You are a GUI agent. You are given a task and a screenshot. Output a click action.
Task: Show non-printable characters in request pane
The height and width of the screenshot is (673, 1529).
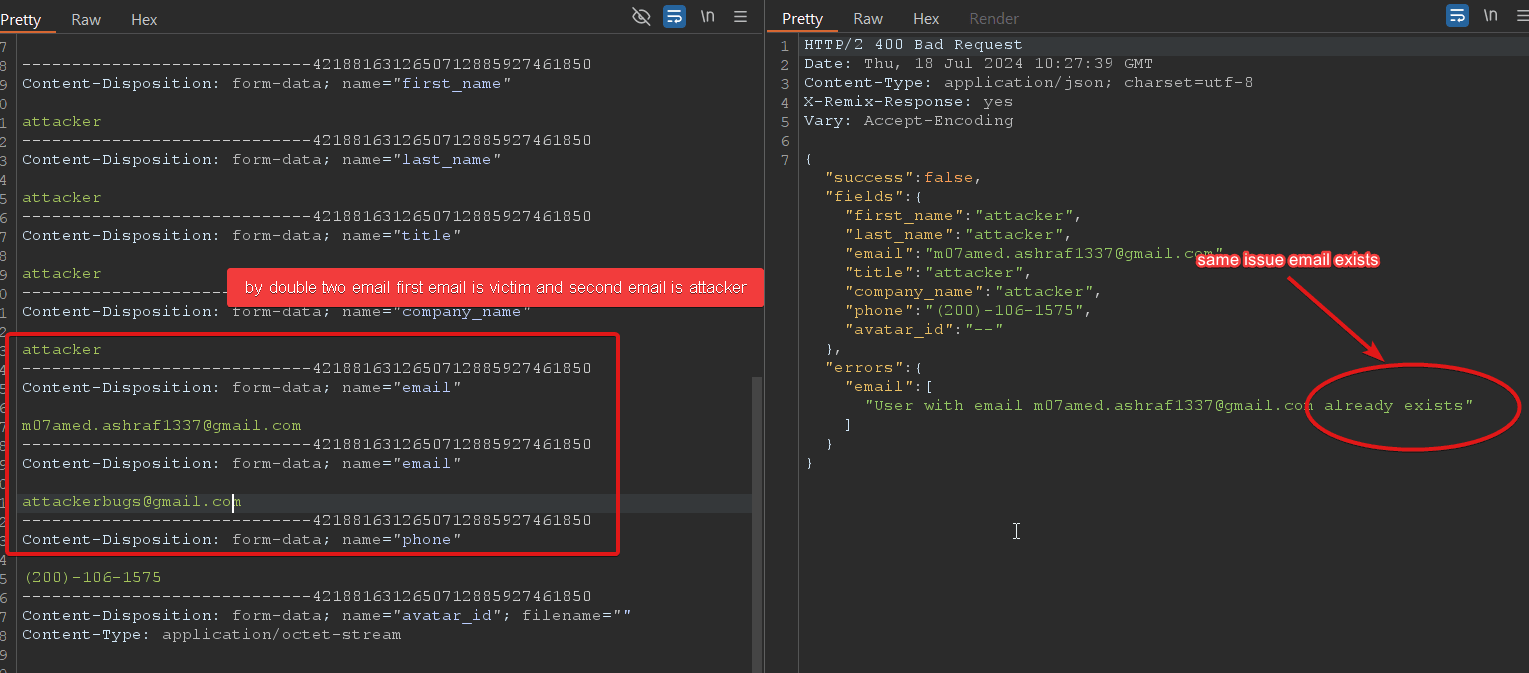(707, 16)
